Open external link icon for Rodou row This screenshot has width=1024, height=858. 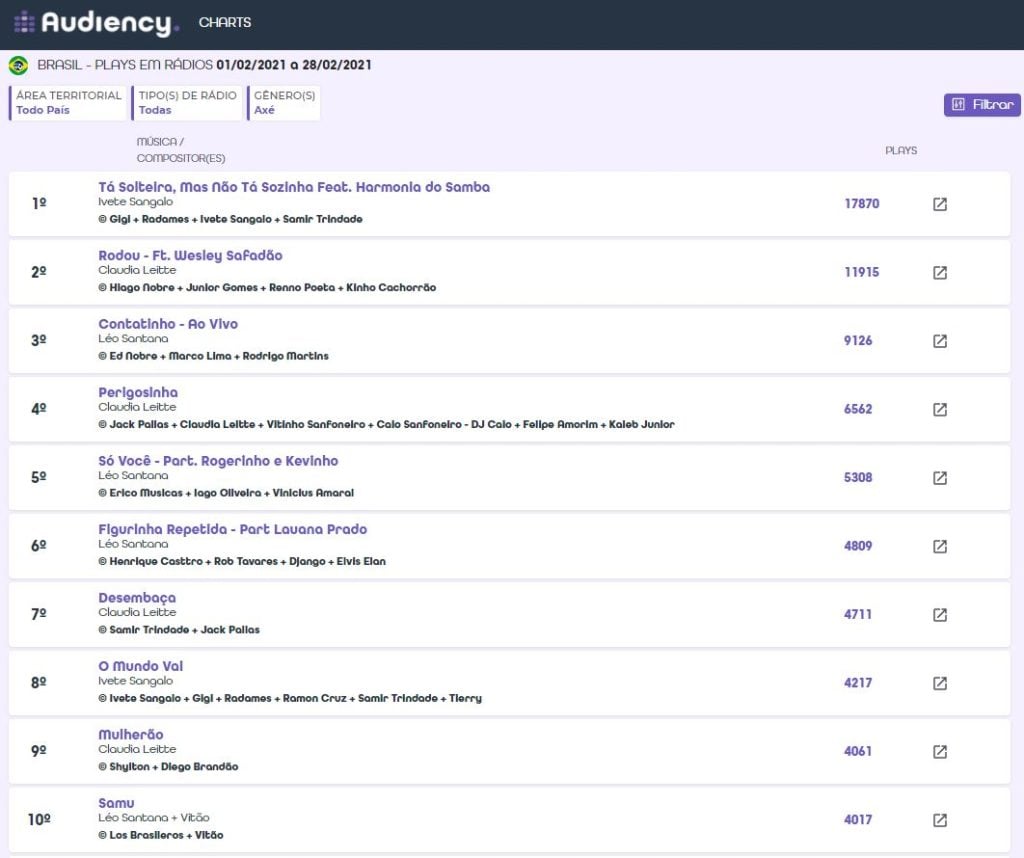pyautogui.click(x=939, y=272)
